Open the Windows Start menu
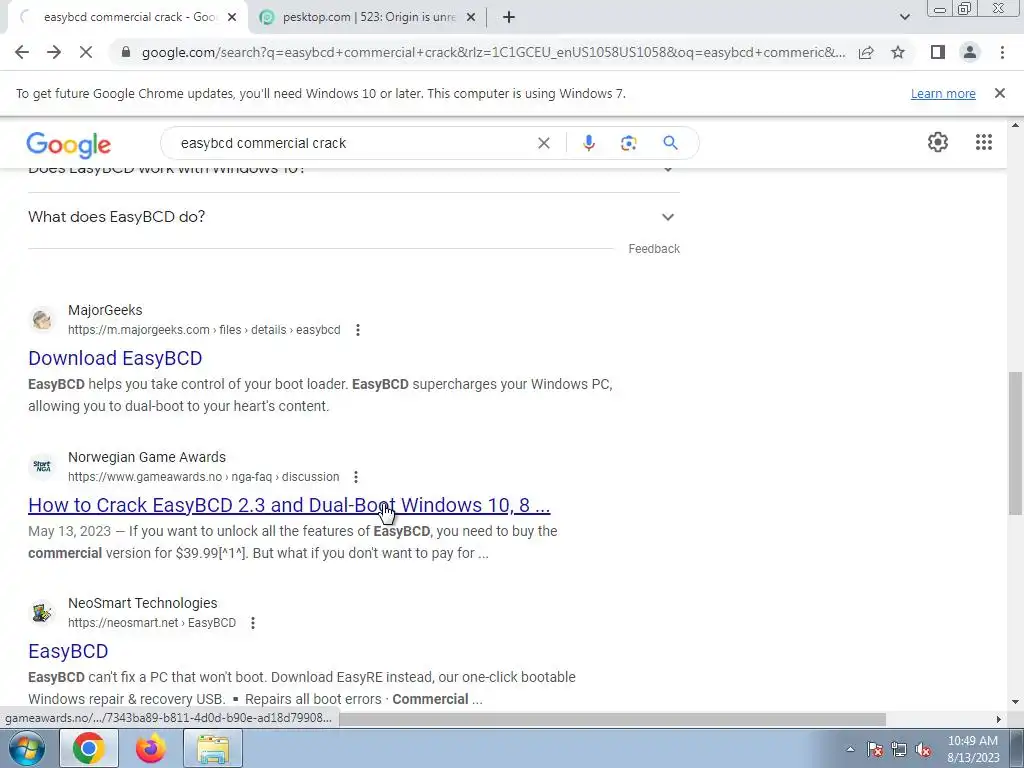 (x=25, y=748)
